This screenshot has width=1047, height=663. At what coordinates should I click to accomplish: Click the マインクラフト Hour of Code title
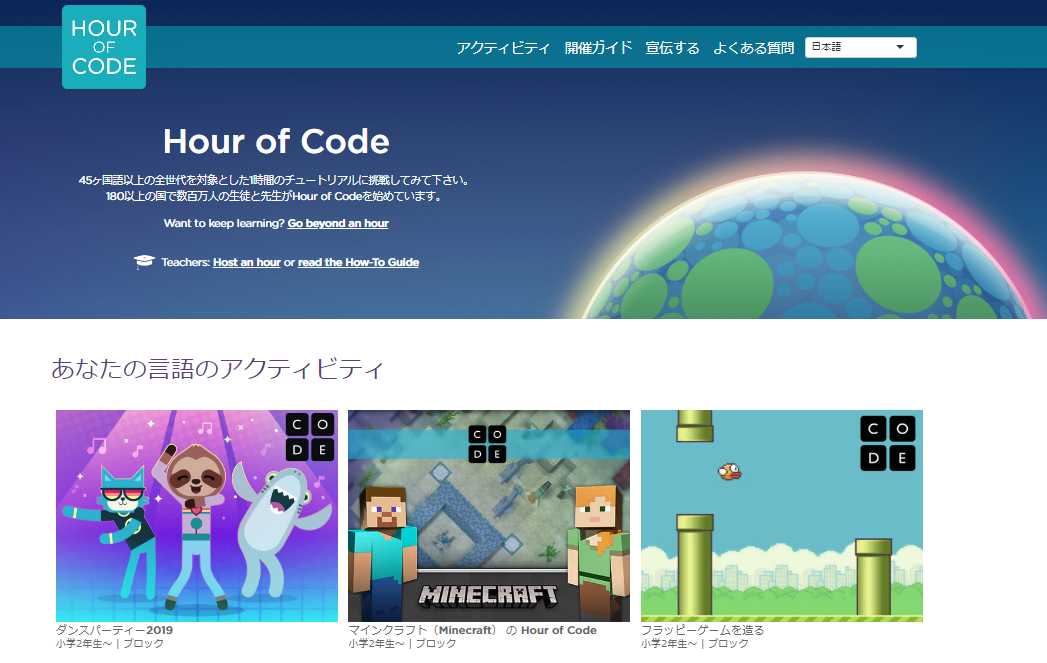(473, 630)
